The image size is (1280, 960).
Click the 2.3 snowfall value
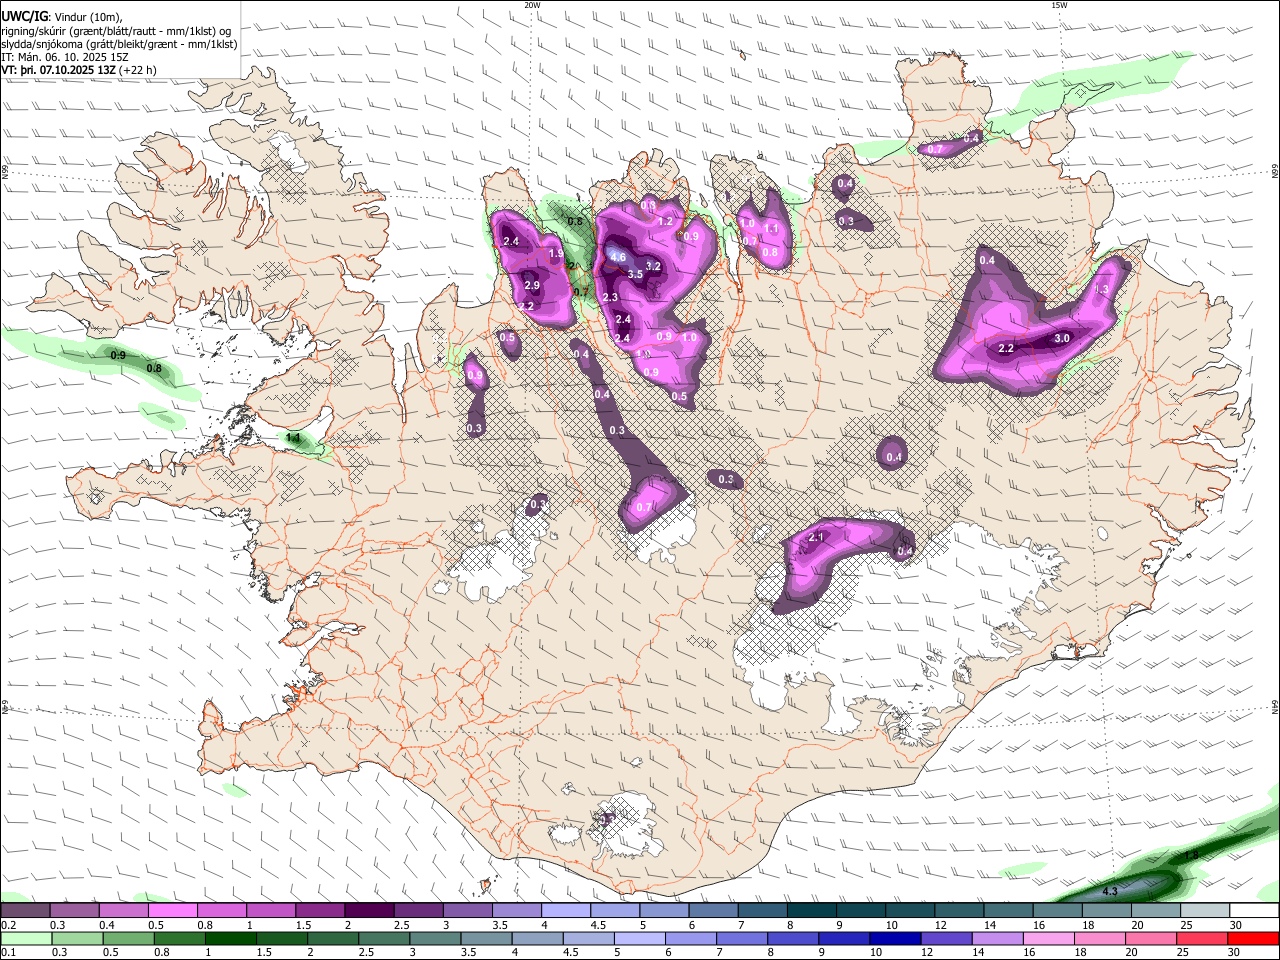click(611, 298)
